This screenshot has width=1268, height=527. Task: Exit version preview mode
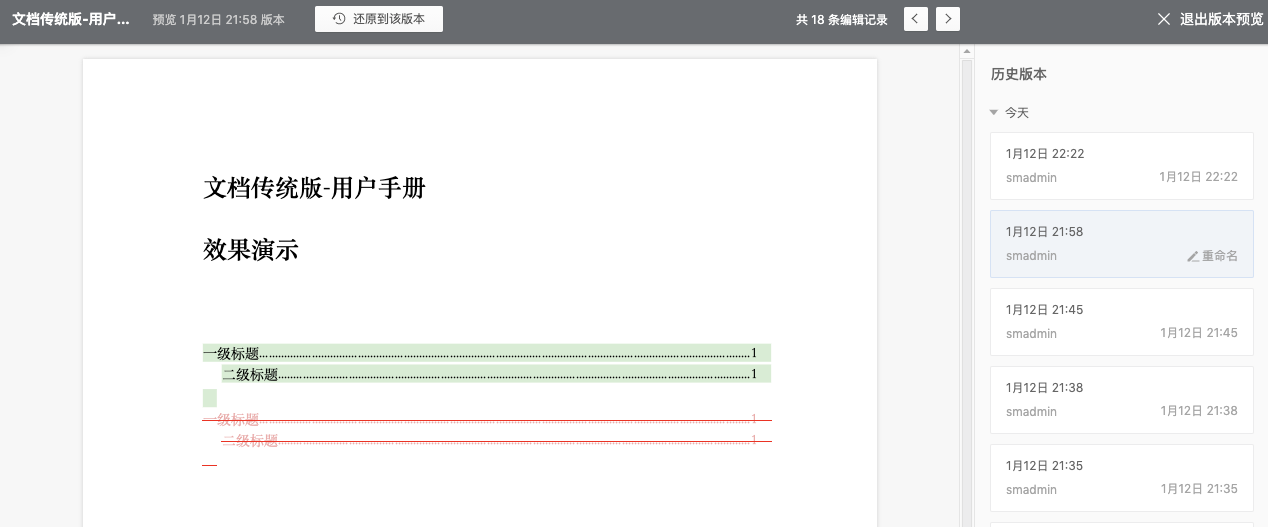(x=1210, y=19)
